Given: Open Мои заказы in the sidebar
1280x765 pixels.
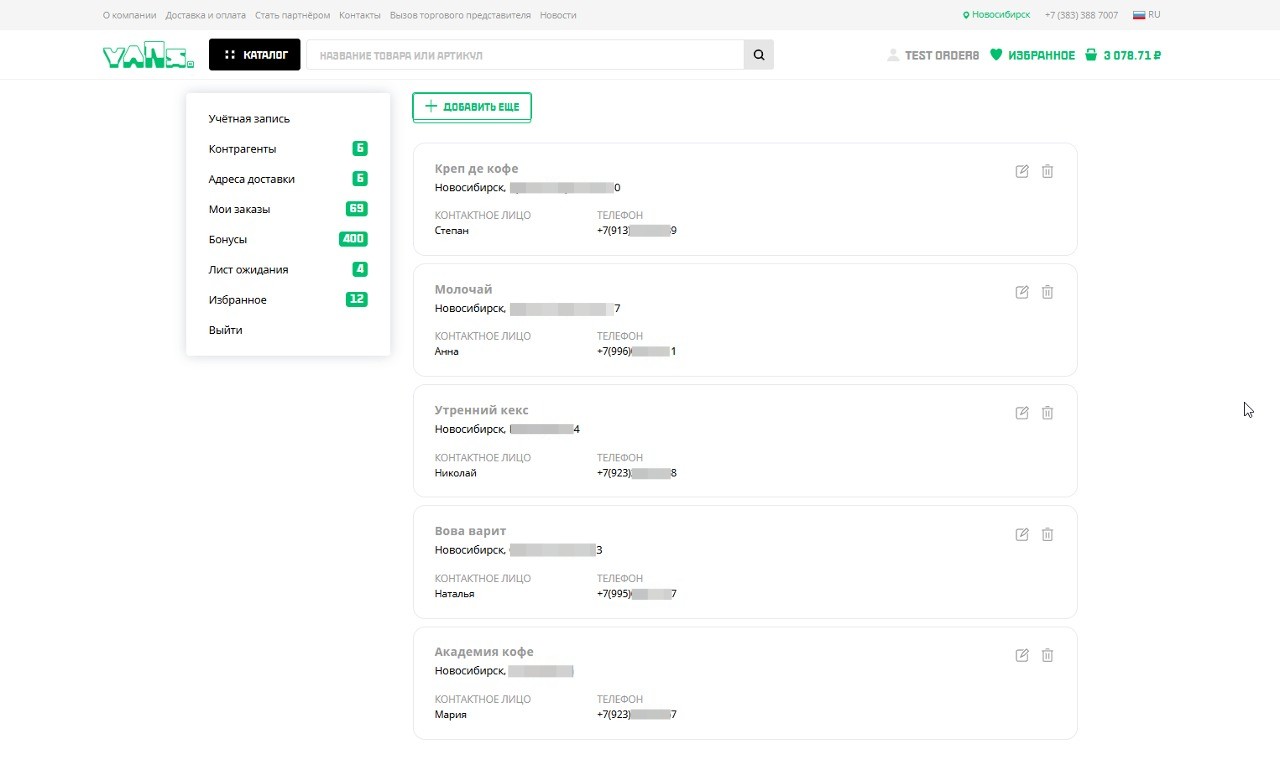Looking at the screenshot, I should [x=239, y=209].
